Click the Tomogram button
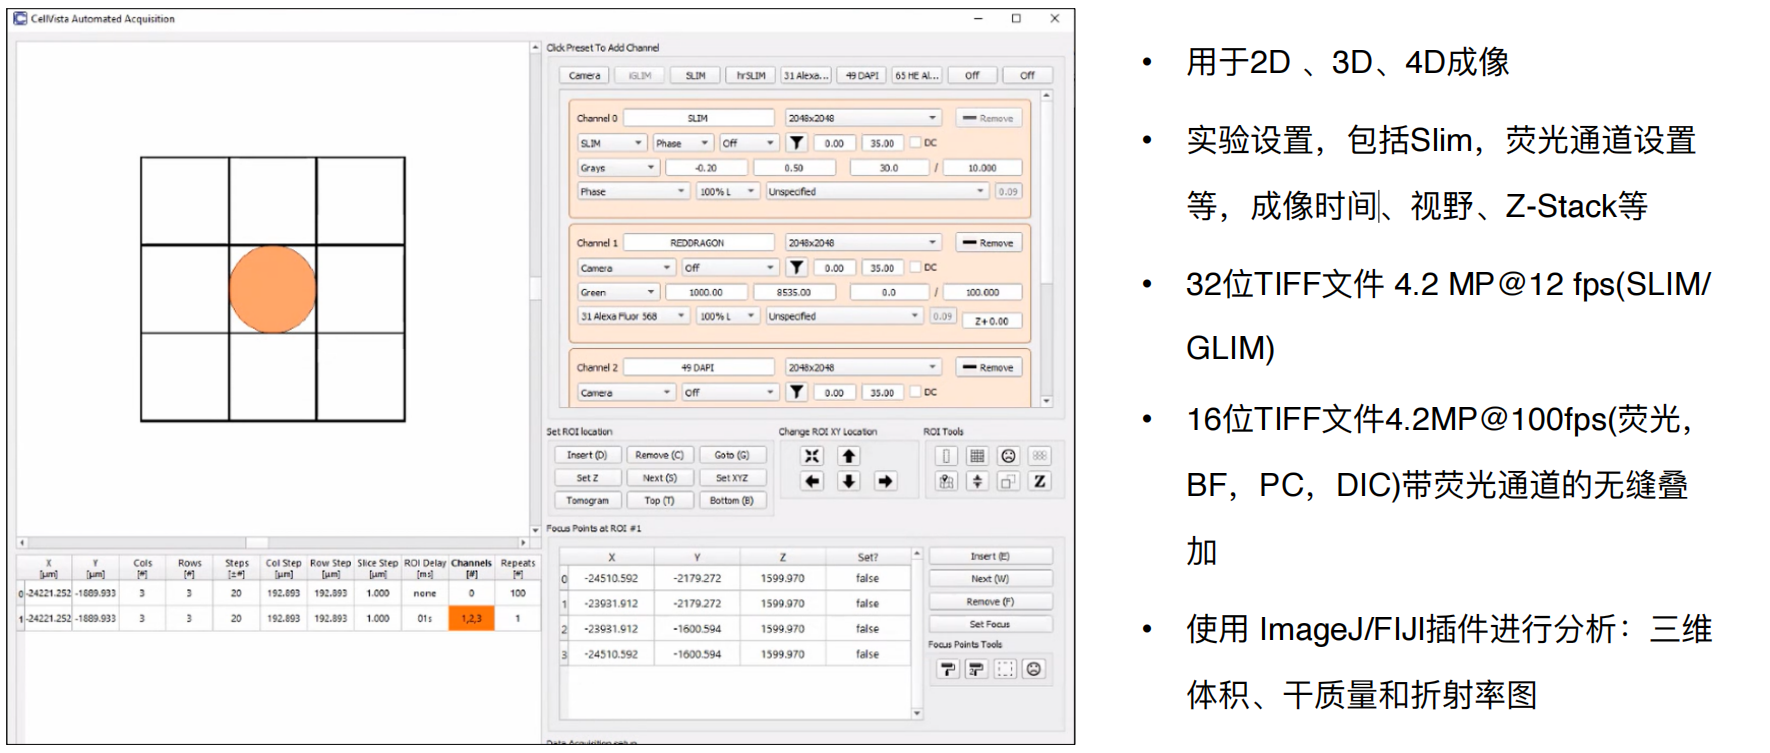The height and width of the screenshot is (753, 1770). pyautogui.click(x=587, y=500)
